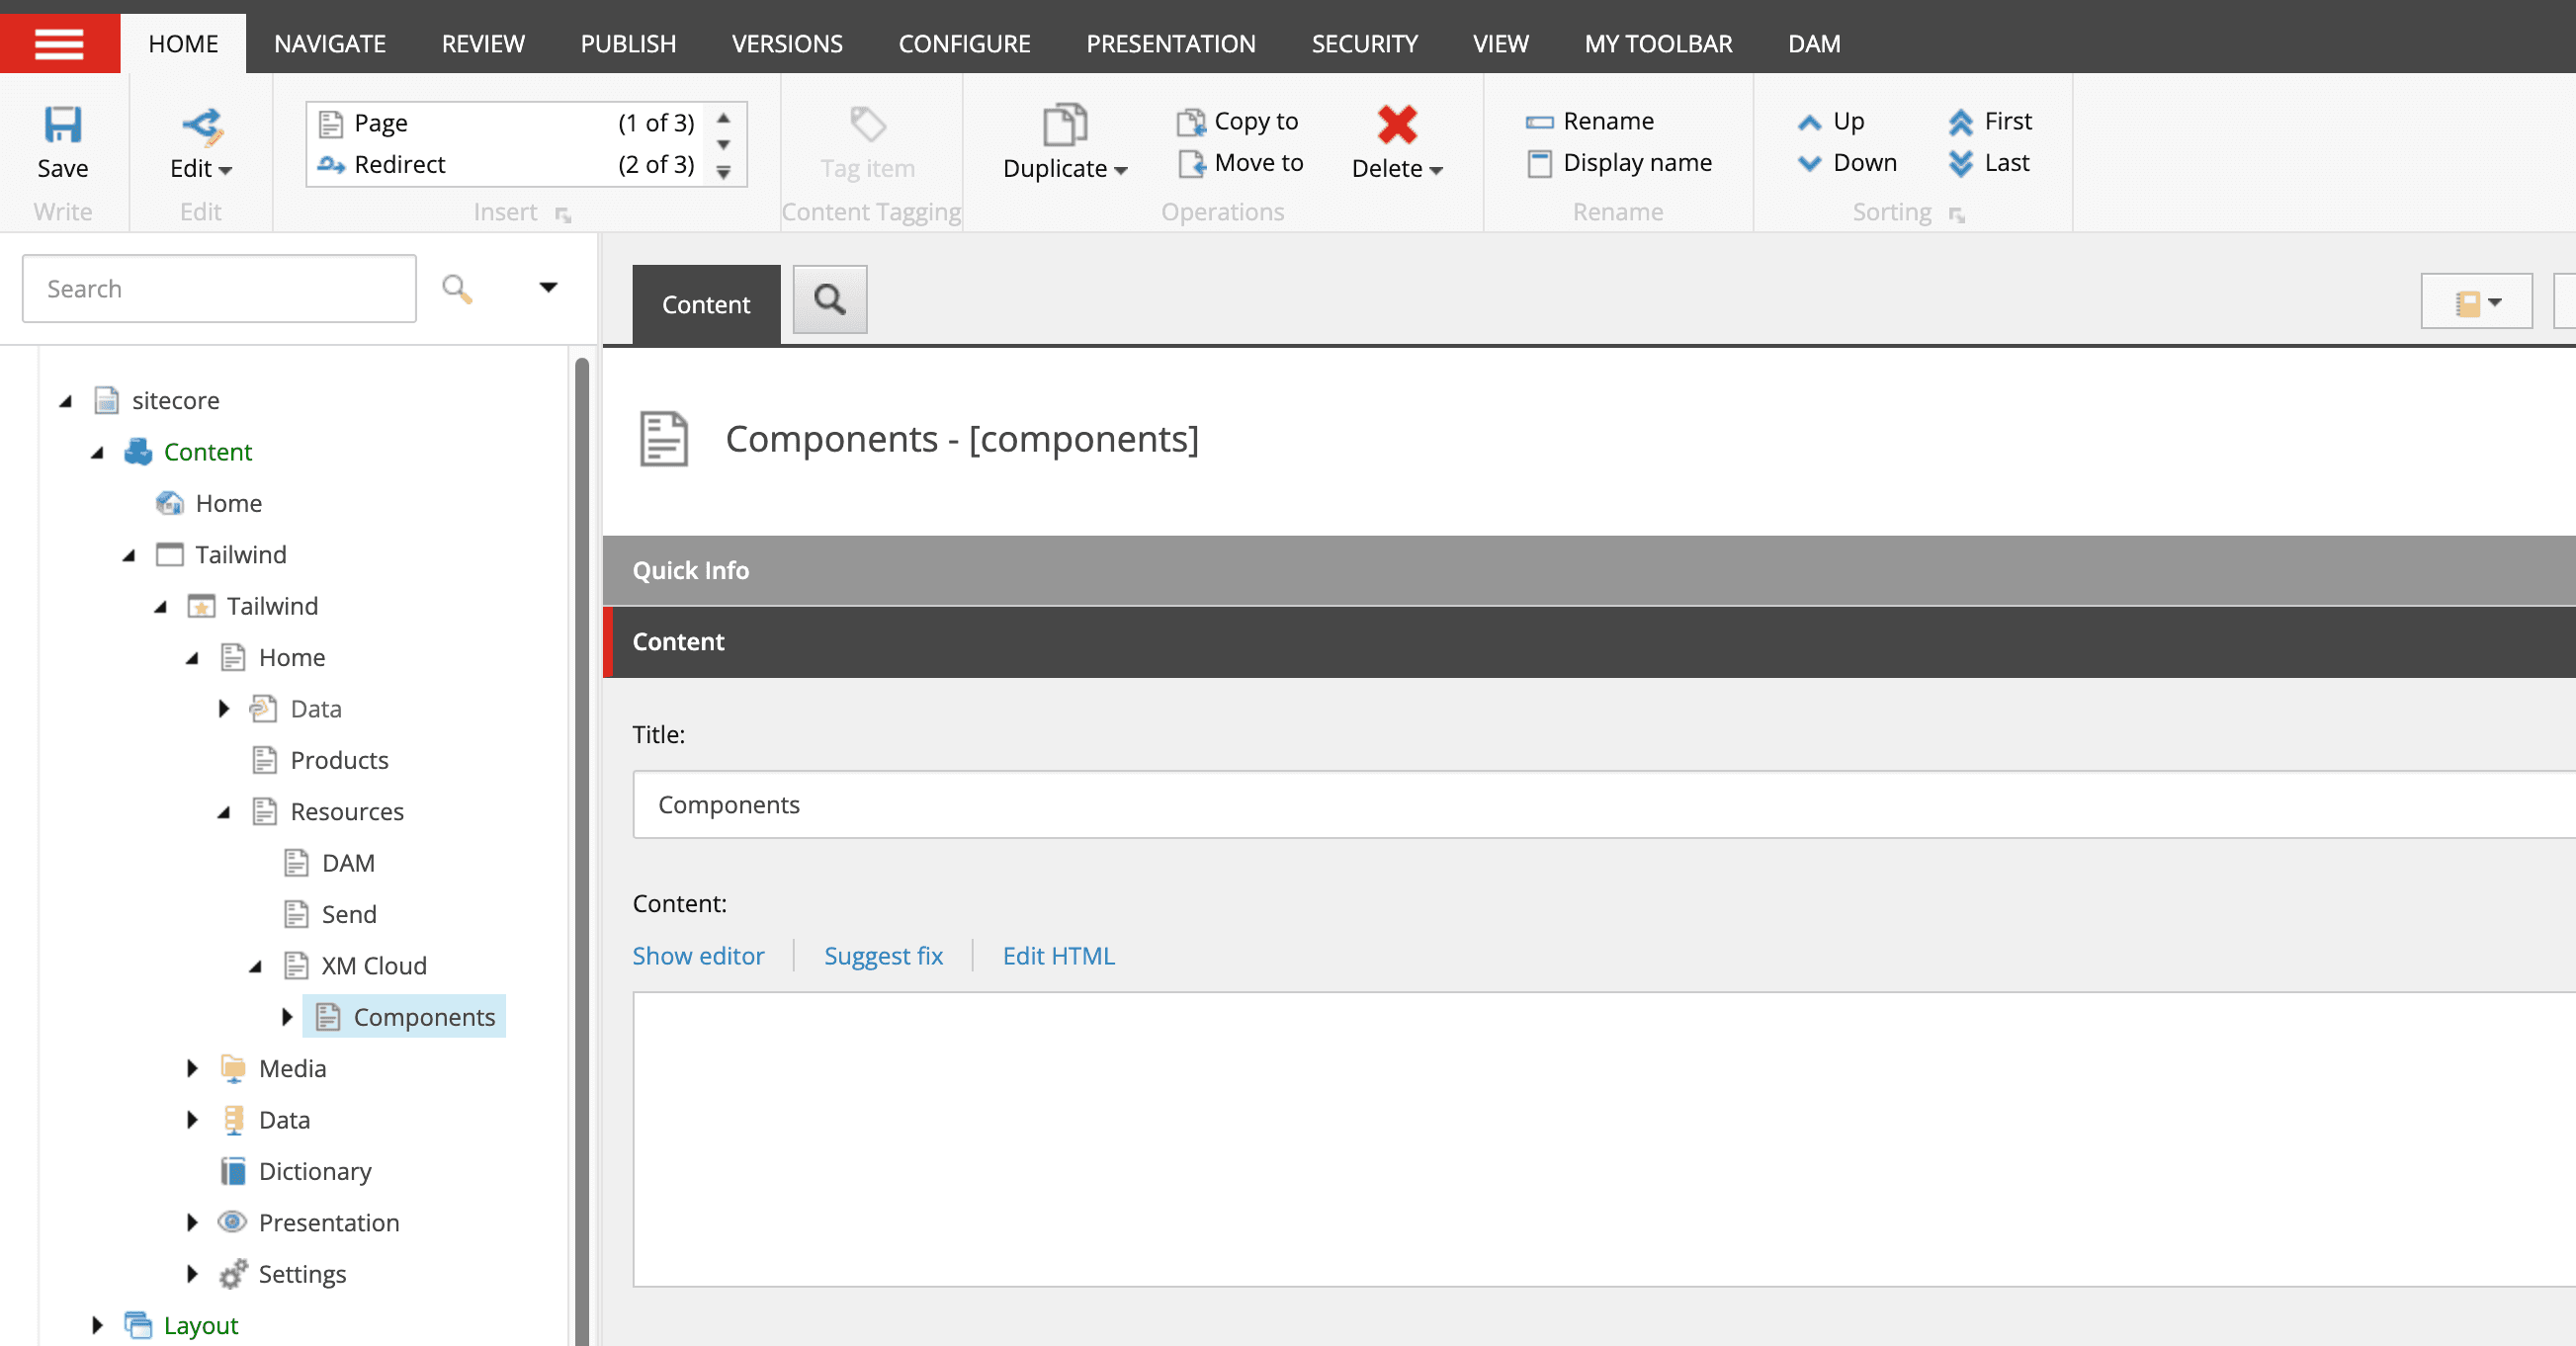Open the Edit dropdown arrow
The height and width of the screenshot is (1346, 2576).
point(225,170)
